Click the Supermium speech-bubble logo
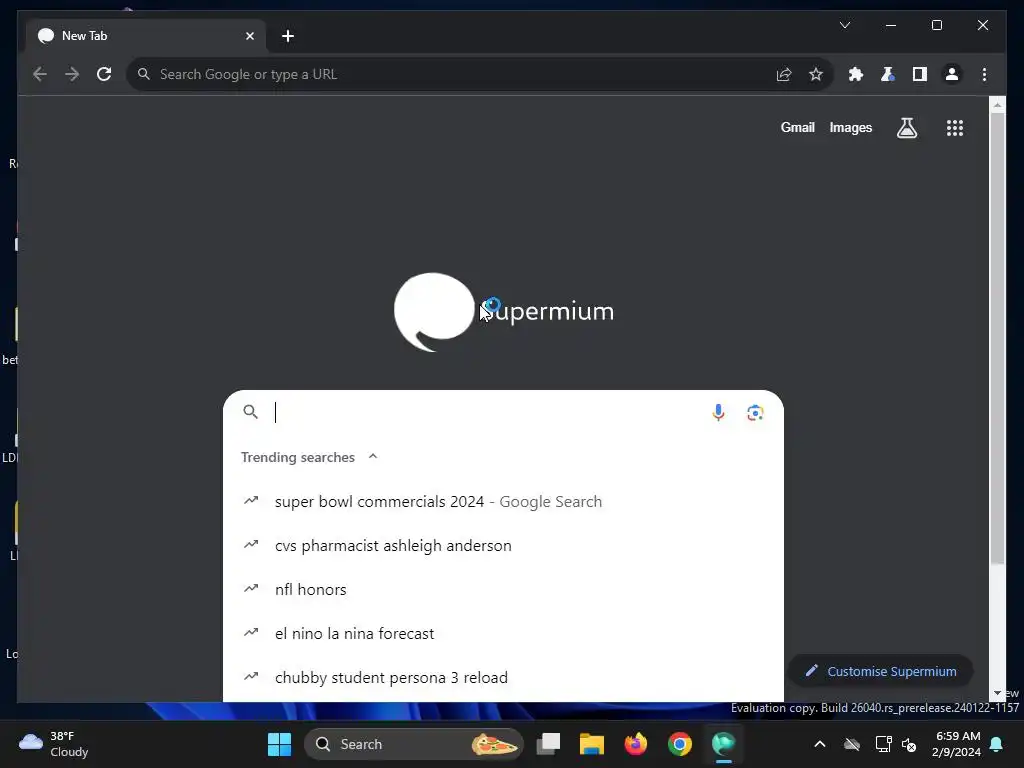Viewport: 1024px width, 768px height. [x=434, y=312]
